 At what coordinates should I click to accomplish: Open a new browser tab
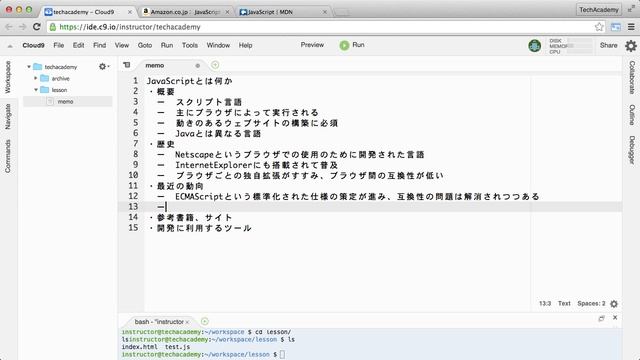[342, 13]
